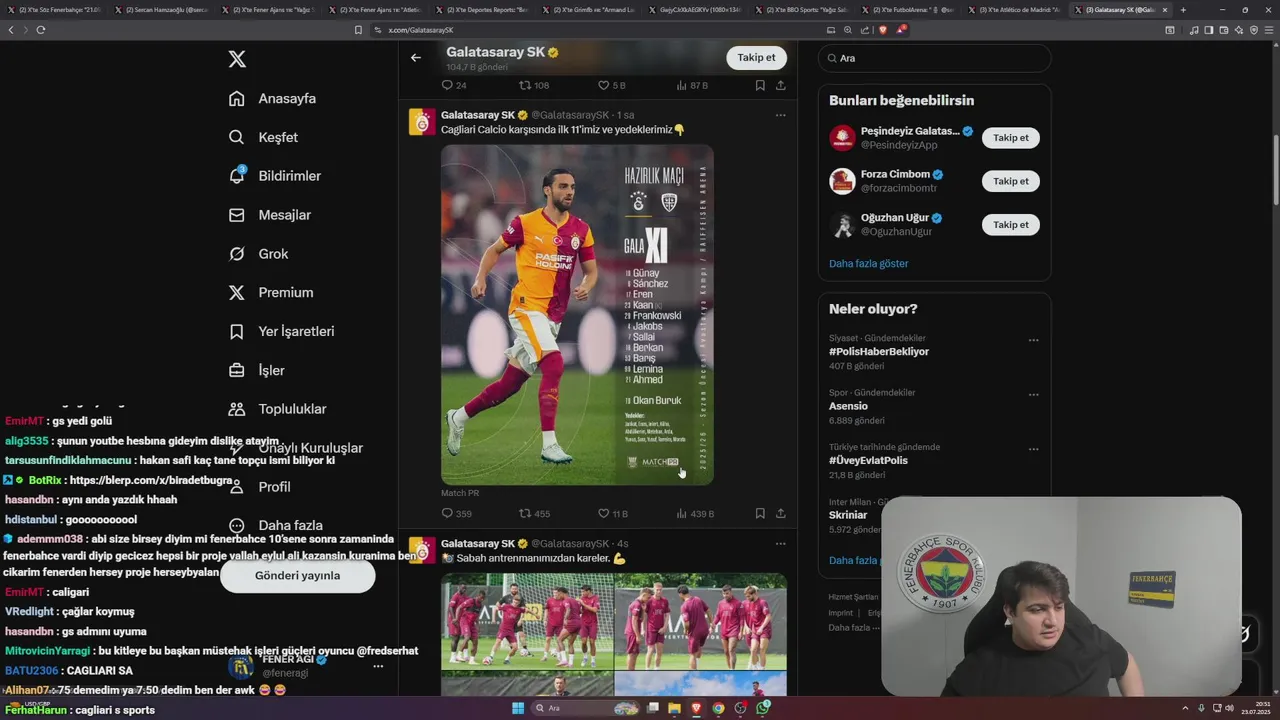Open Keşfet explore page

pos(263,137)
